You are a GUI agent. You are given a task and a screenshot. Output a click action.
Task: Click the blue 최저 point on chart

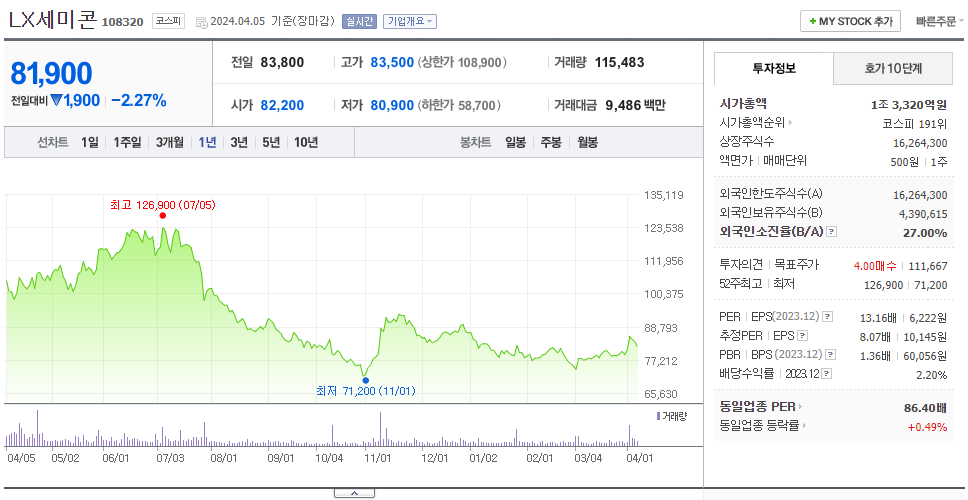click(x=365, y=380)
